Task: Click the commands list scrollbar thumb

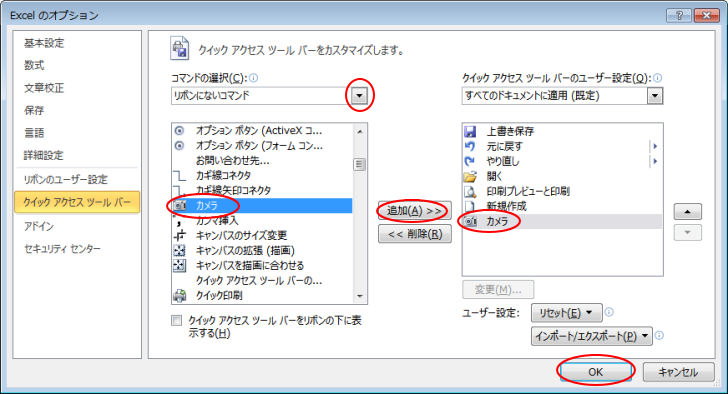Action: [x=359, y=164]
